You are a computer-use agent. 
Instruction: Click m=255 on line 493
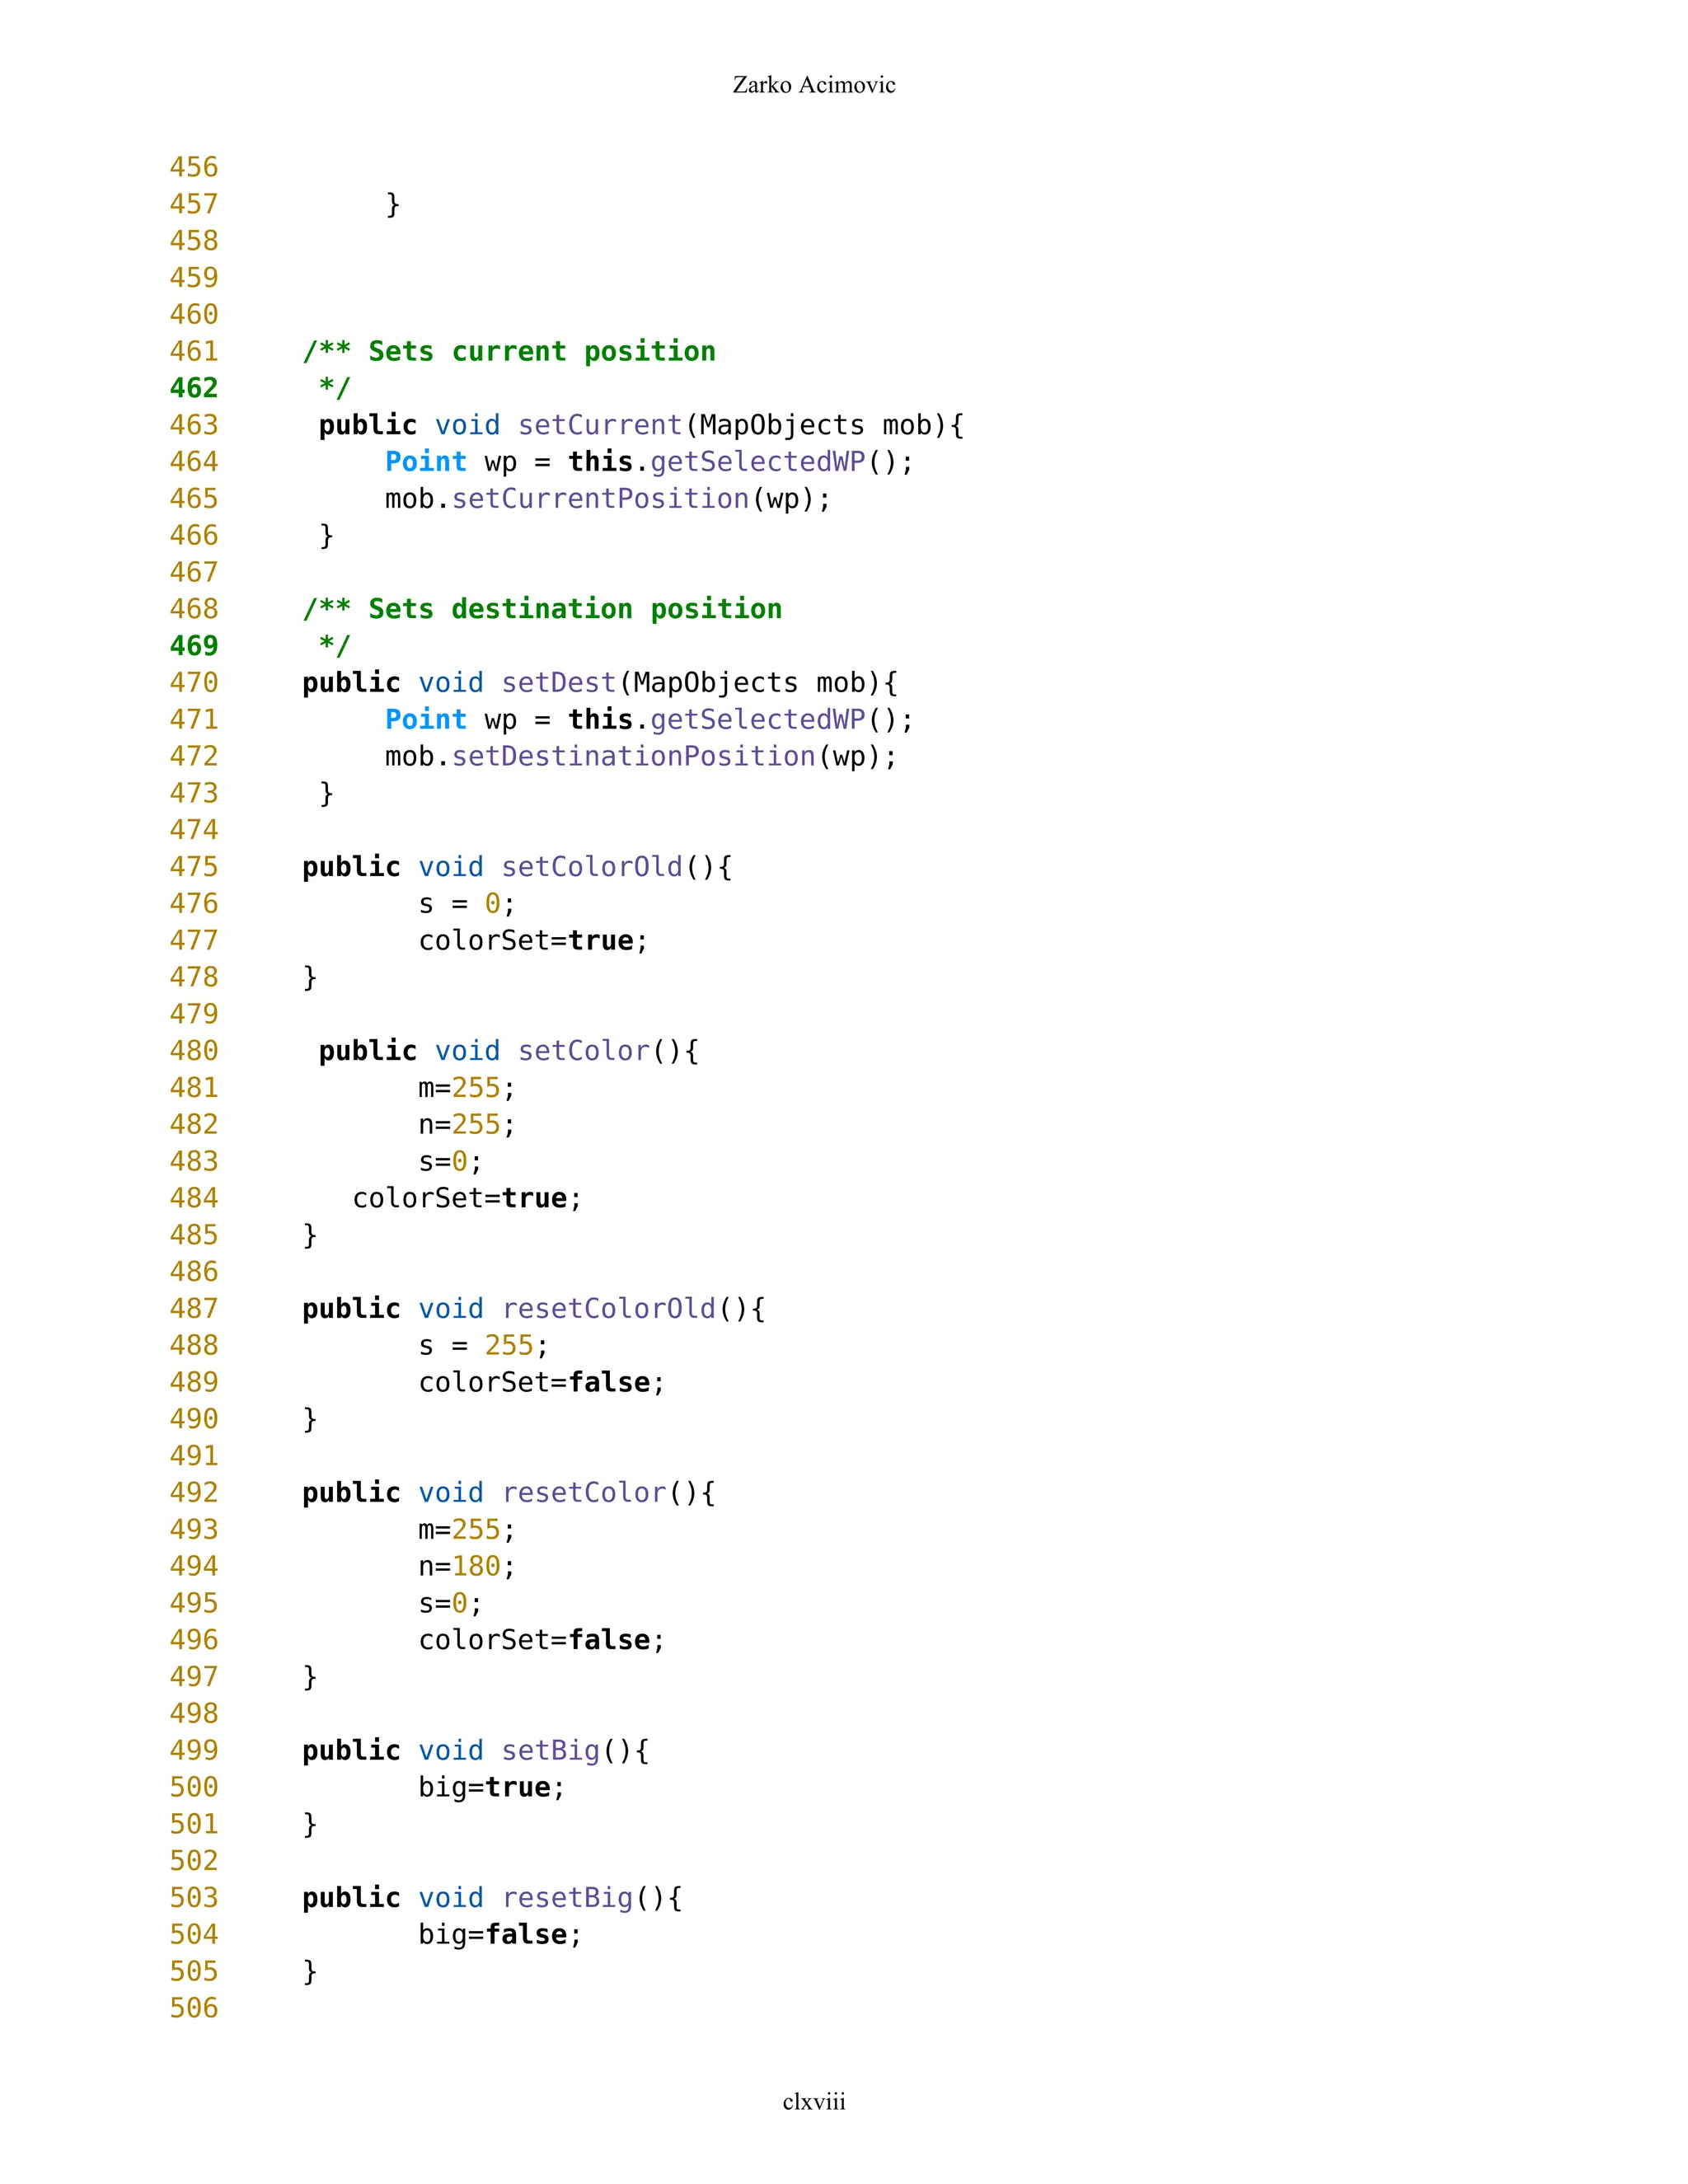pyautogui.click(x=467, y=1530)
